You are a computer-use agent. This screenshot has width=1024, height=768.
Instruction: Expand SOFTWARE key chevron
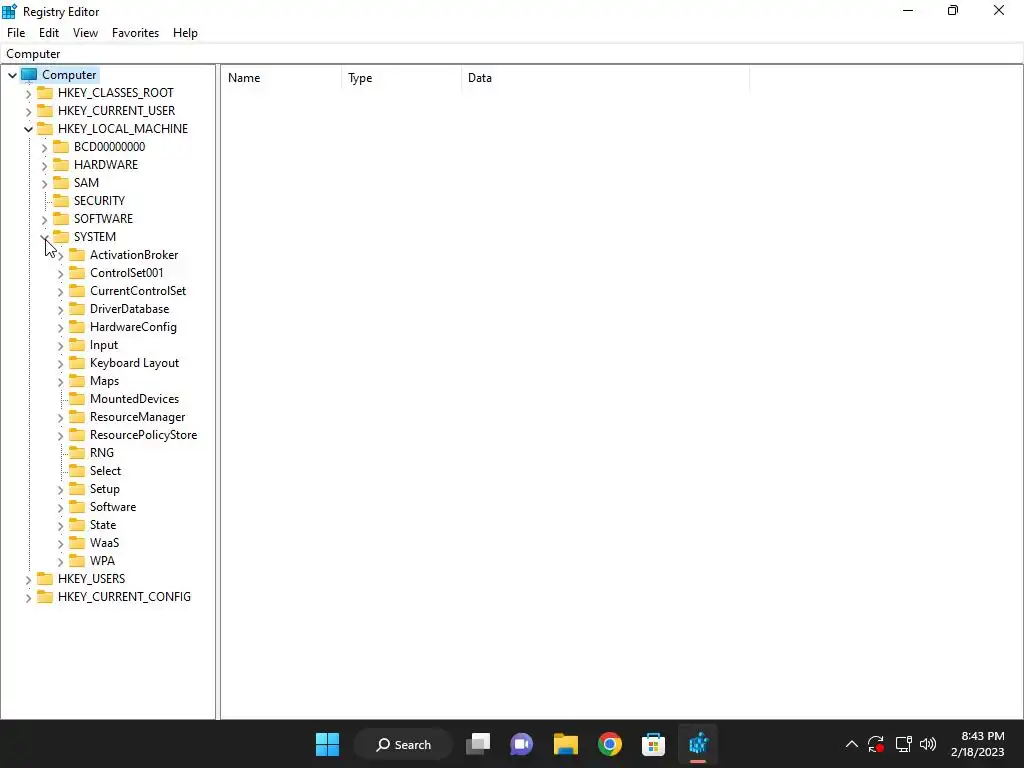click(x=44, y=219)
